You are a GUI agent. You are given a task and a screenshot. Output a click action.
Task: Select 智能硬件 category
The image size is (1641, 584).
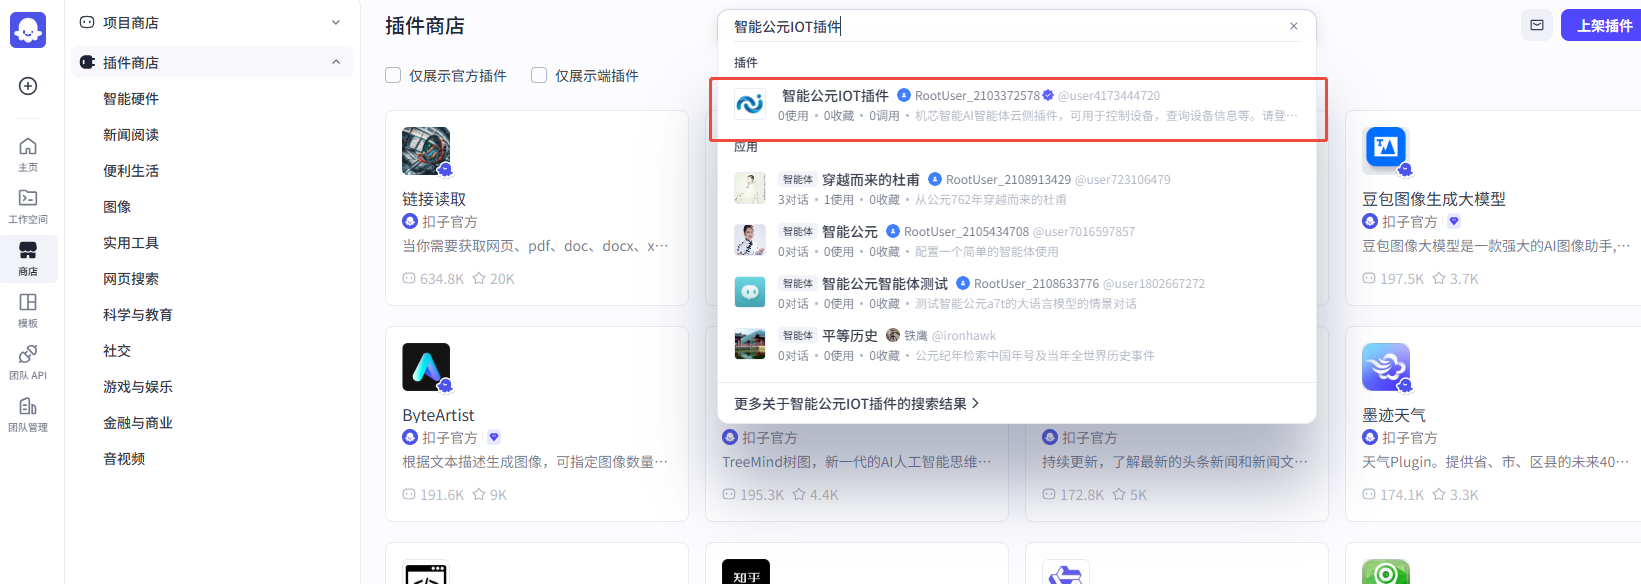coord(131,98)
